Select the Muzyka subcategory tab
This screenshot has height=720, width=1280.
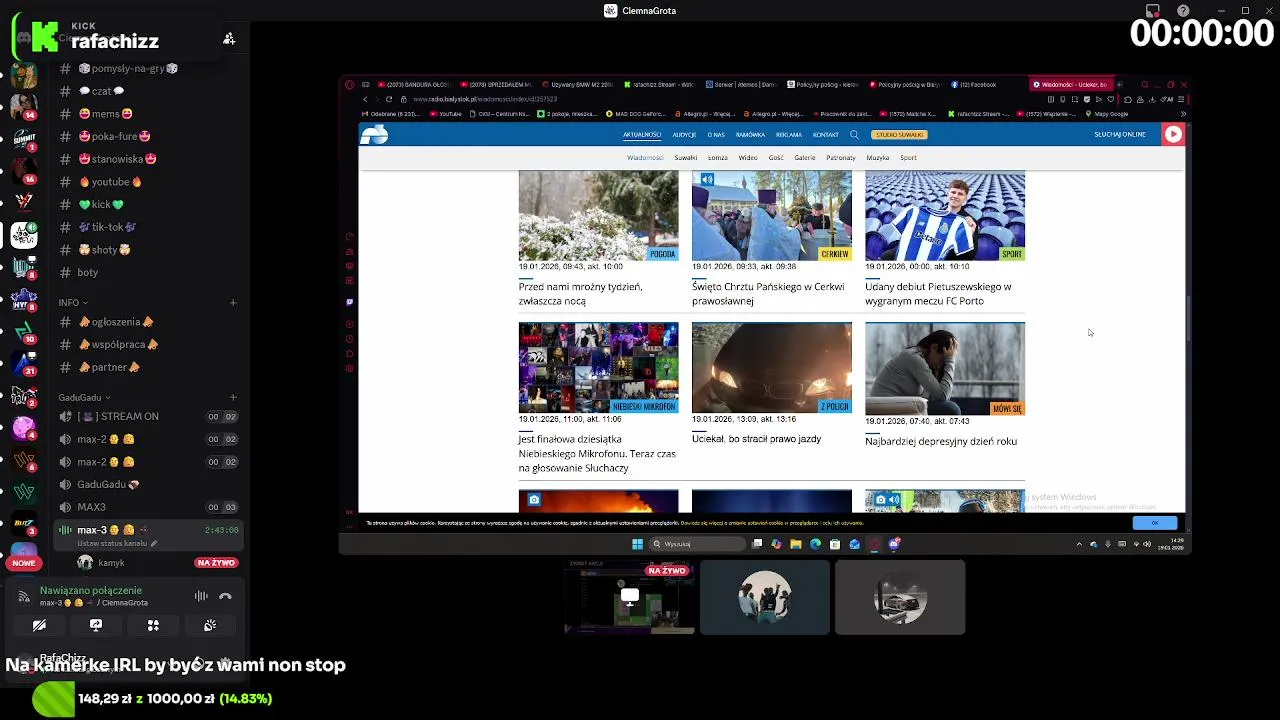click(878, 158)
